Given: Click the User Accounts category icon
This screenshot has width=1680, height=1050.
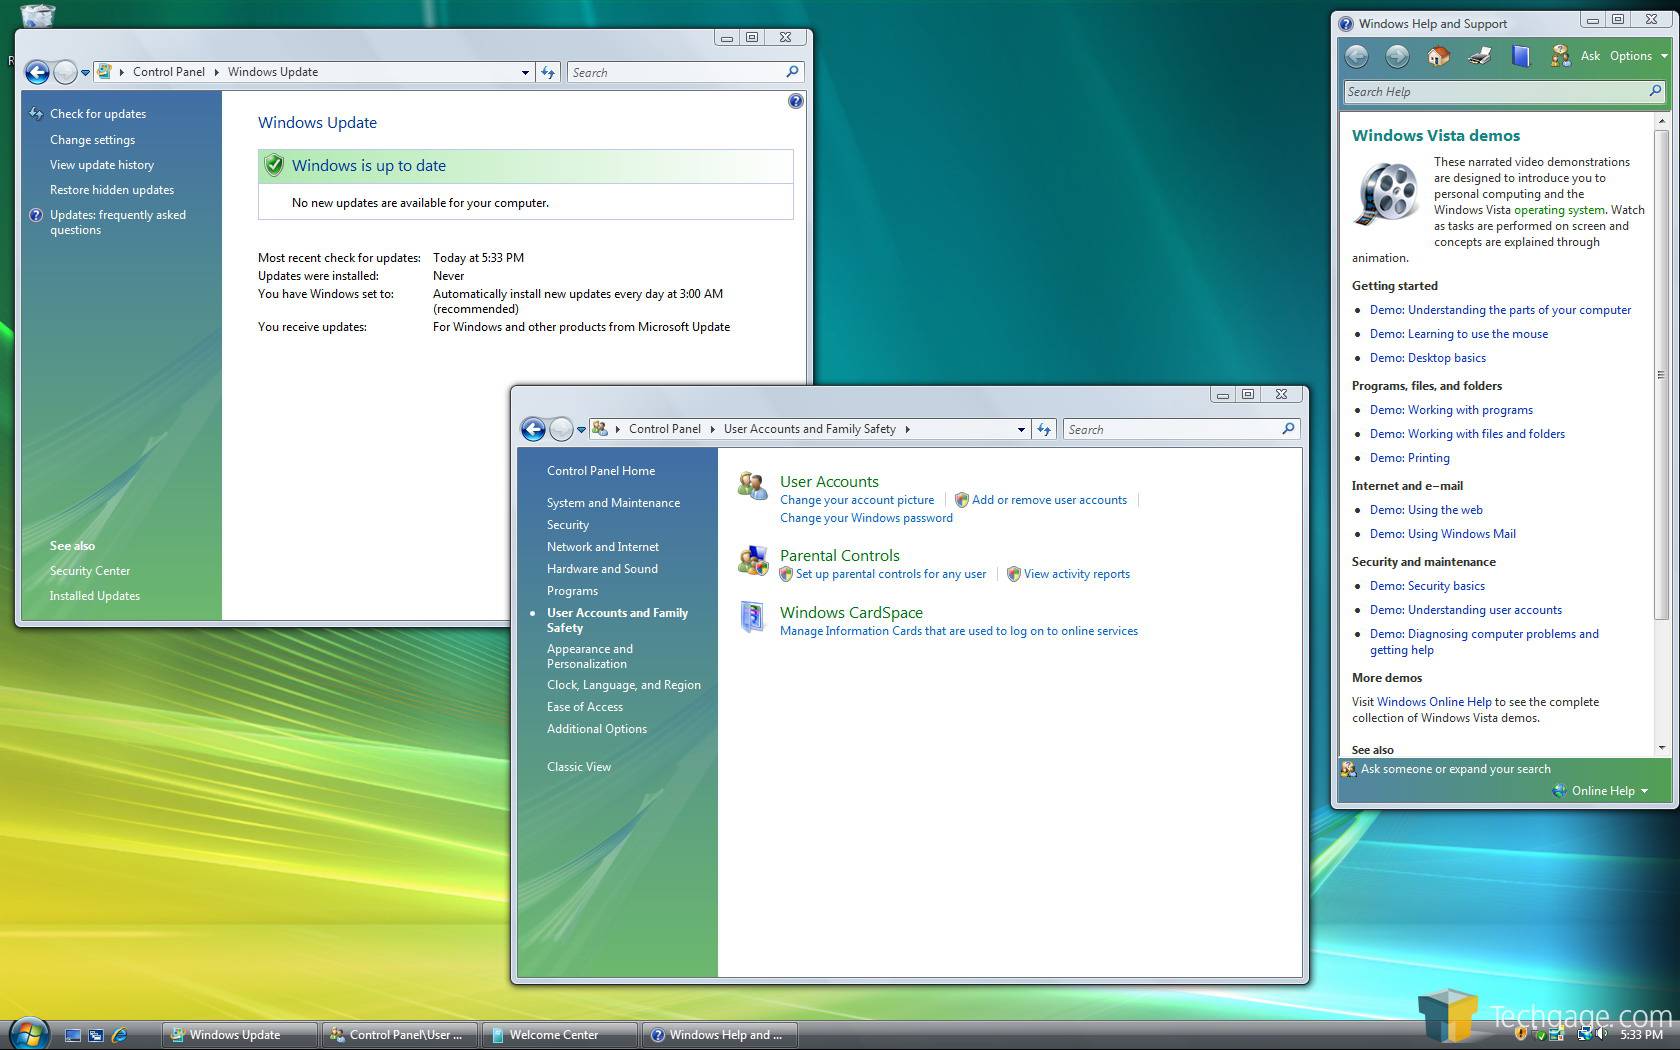Looking at the screenshot, I should pos(752,486).
